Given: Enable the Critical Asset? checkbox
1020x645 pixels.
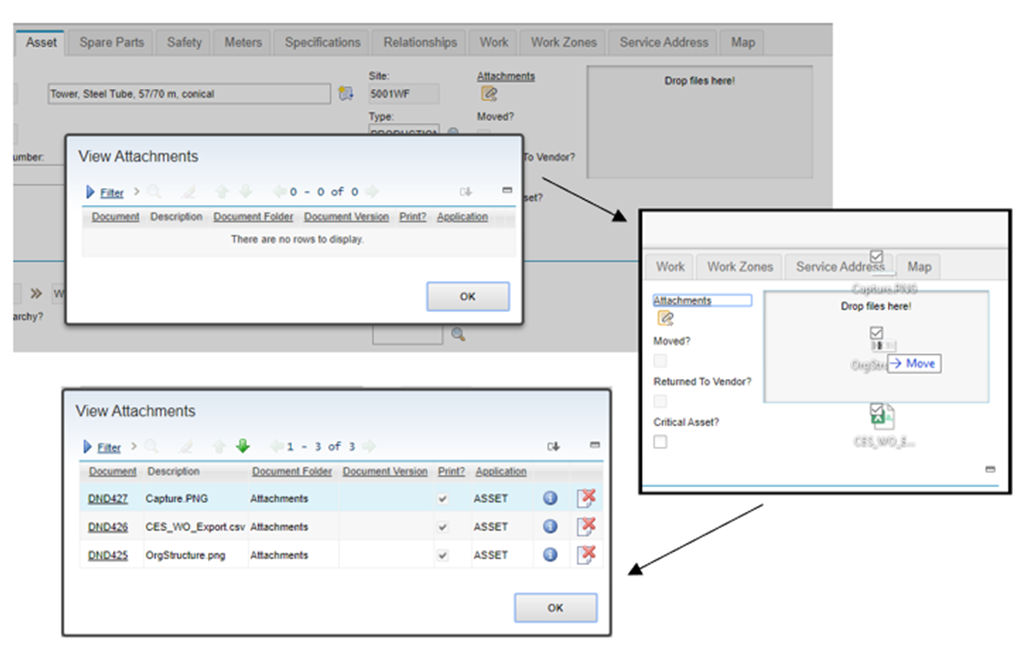Looking at the screenshot, I should pos(660,440).
